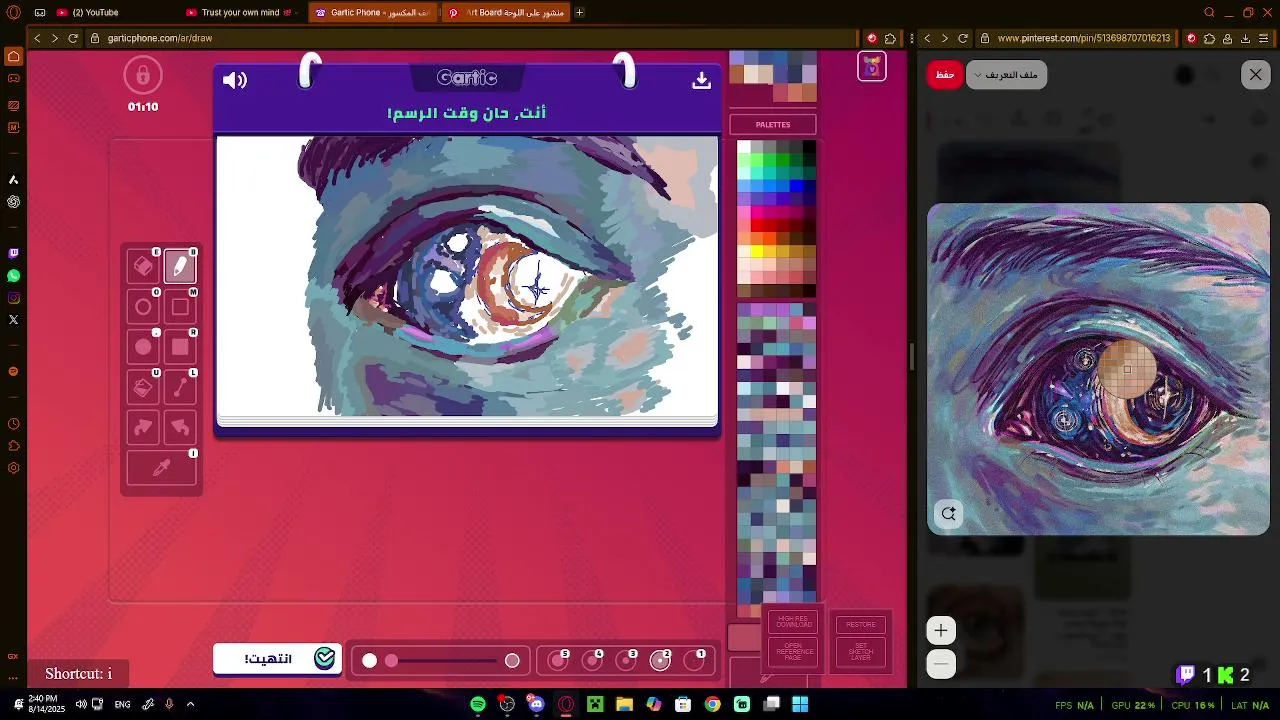Zoom in with Pinterest plus button
The height and width of the screenshot is (720, 1280).
[941, 630]
